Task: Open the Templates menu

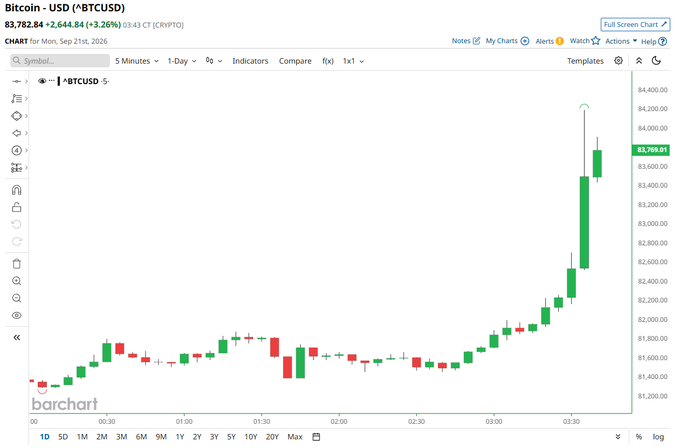Action: click(x=585, y=61)
